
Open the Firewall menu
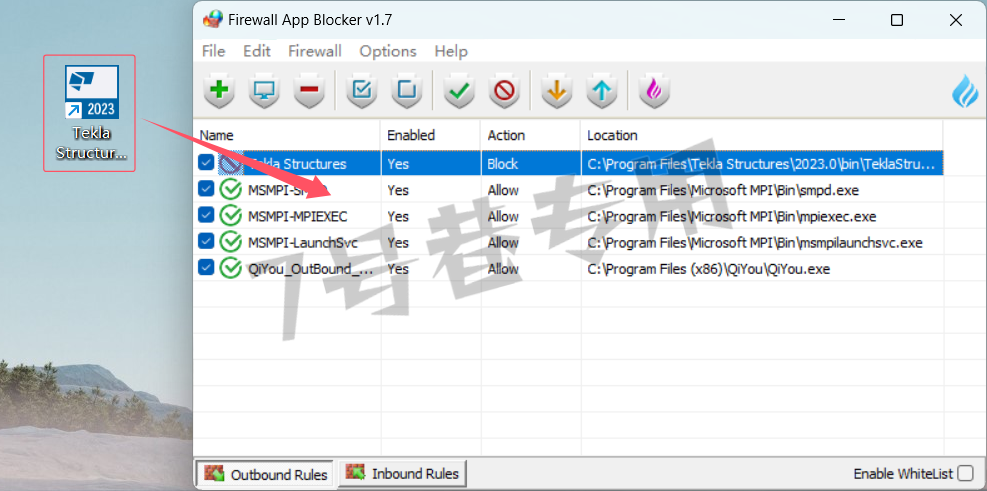[315, 51]
